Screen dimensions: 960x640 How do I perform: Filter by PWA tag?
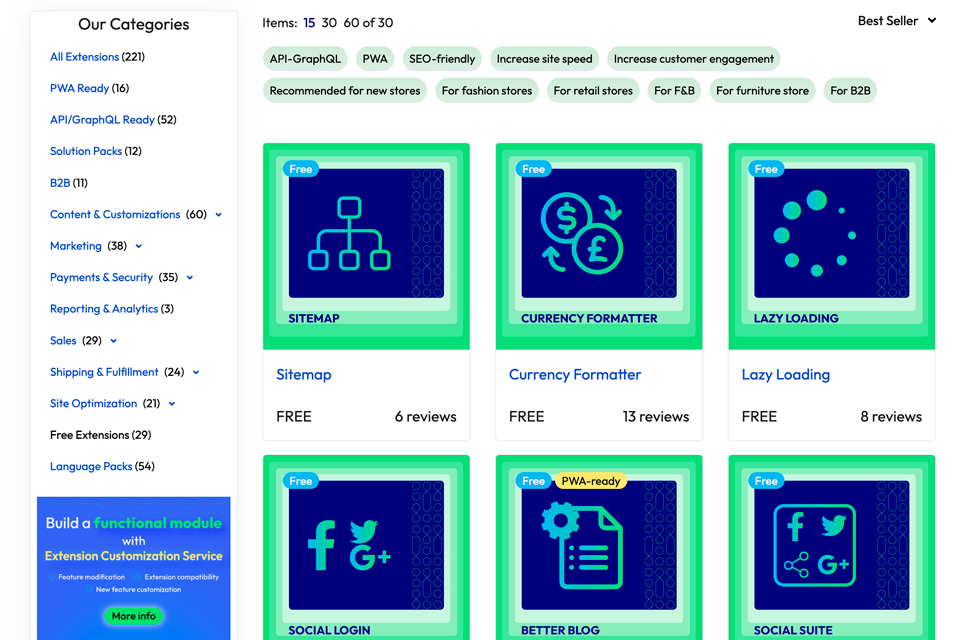(375, 59)
